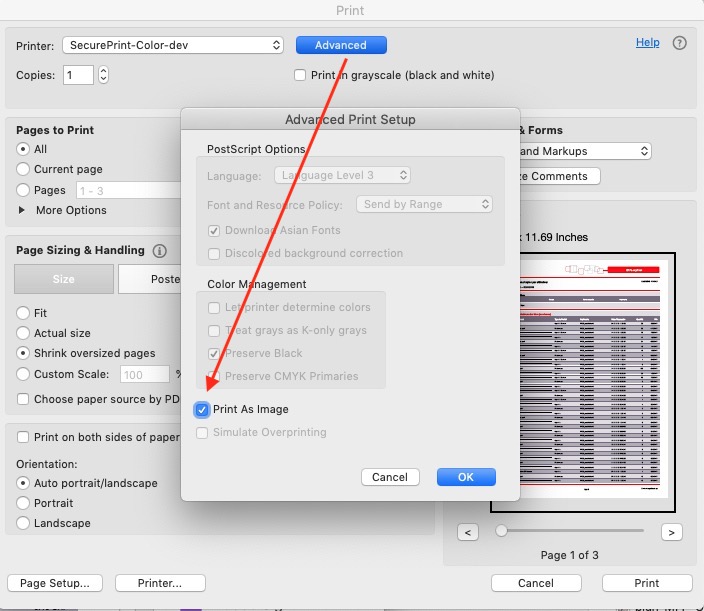Go to previous preview page arrow
704x611 pixels.
(x=468, y=532)
